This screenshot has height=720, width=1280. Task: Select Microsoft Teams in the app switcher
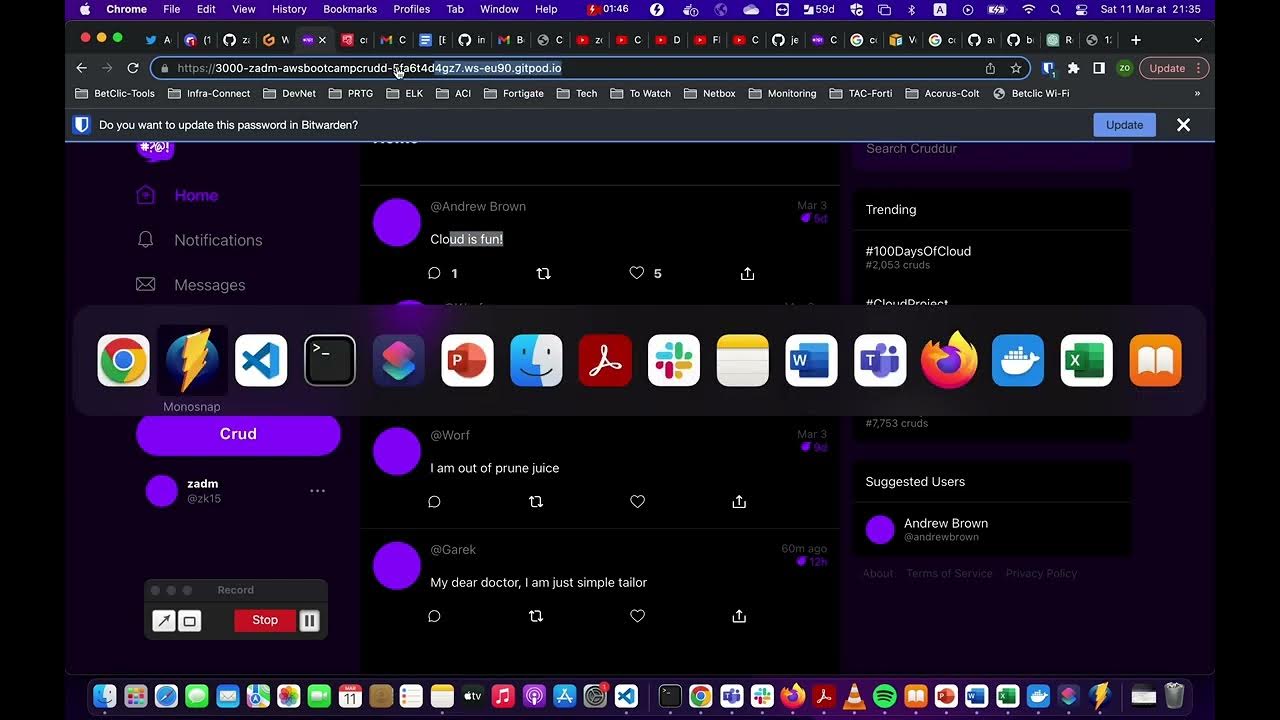tap(880, 360)
